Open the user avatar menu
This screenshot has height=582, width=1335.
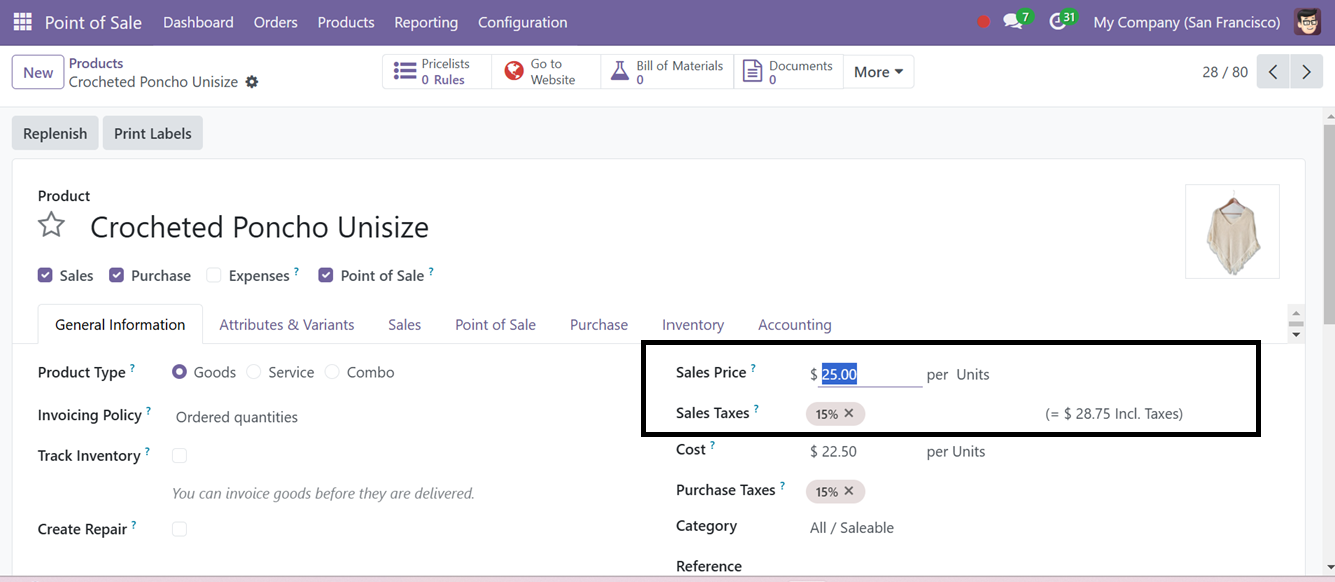(x=1307, y=22)
